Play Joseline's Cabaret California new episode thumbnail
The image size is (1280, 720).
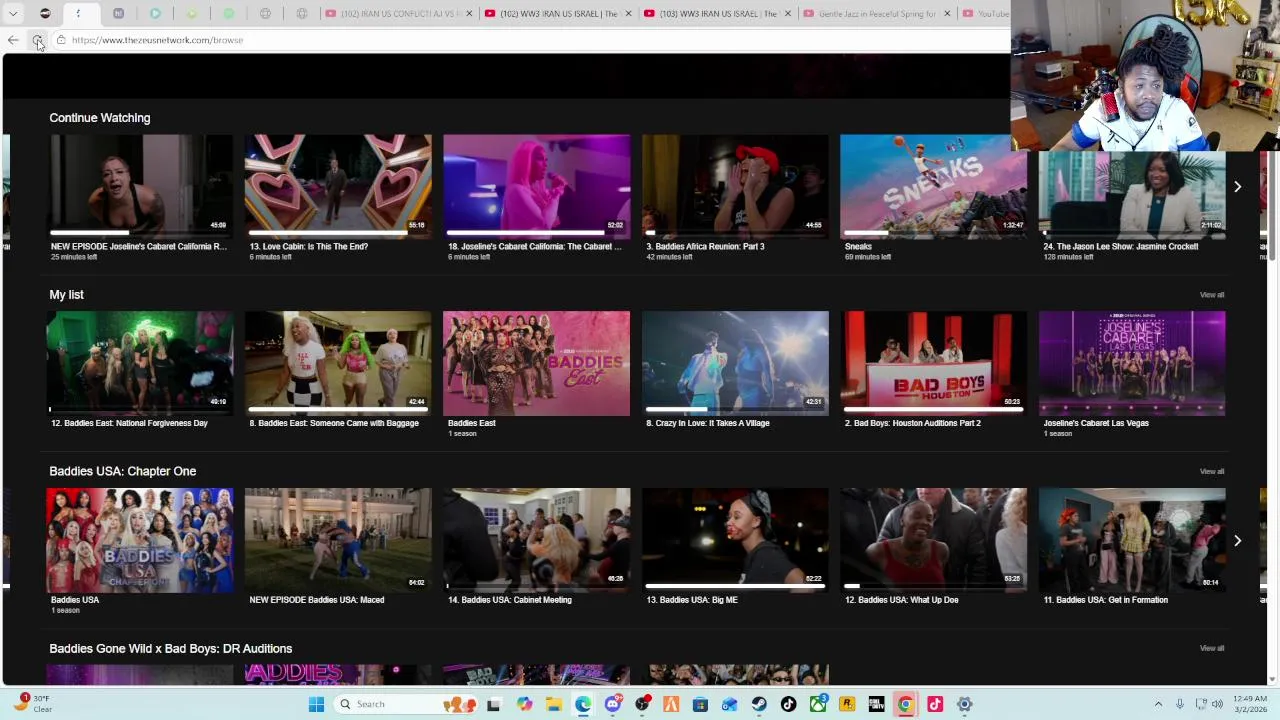(x=140, y=186)
